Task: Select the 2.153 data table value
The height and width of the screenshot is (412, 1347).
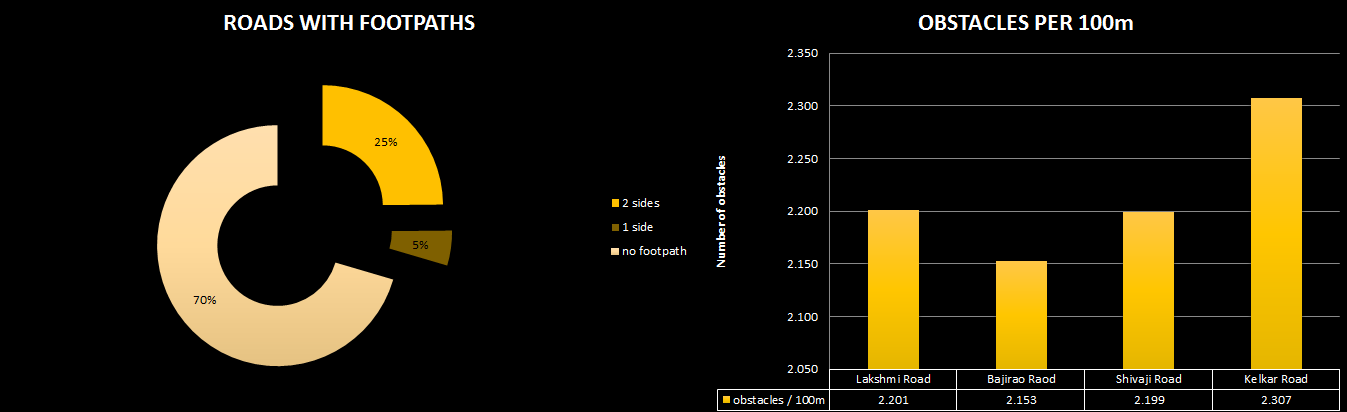Action: pos(1021,401)
